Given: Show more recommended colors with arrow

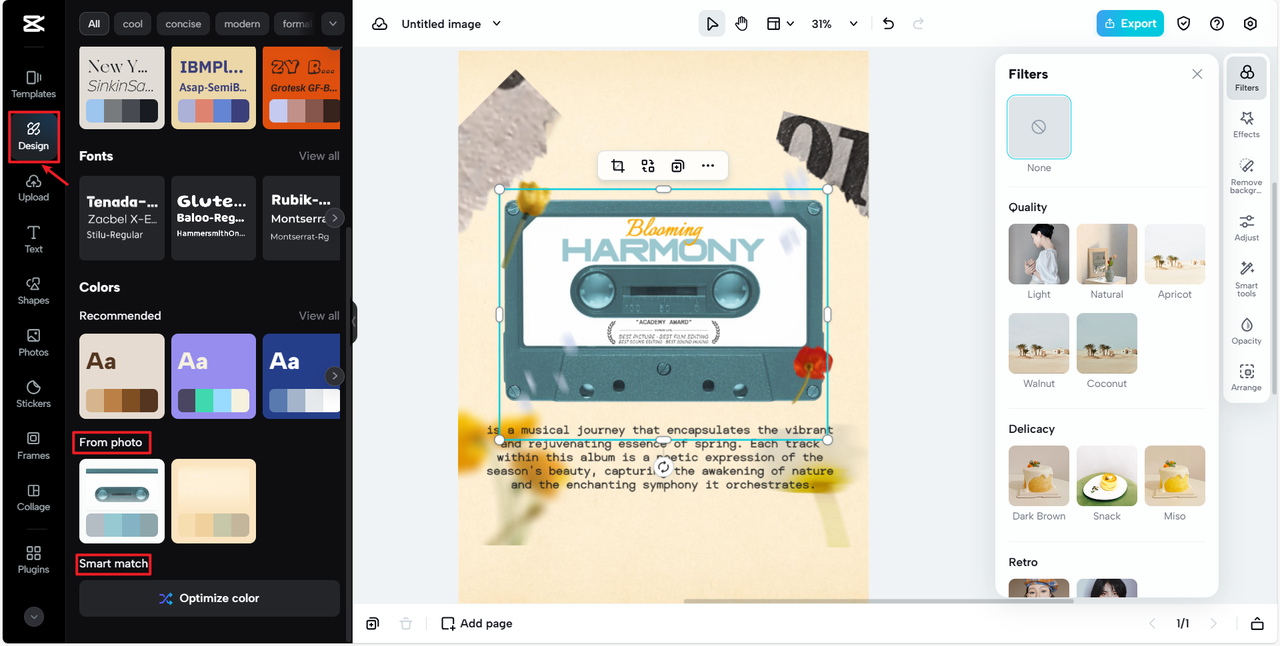Looking at the screenshot, I should pyautogui.click(x=335, y=376).
